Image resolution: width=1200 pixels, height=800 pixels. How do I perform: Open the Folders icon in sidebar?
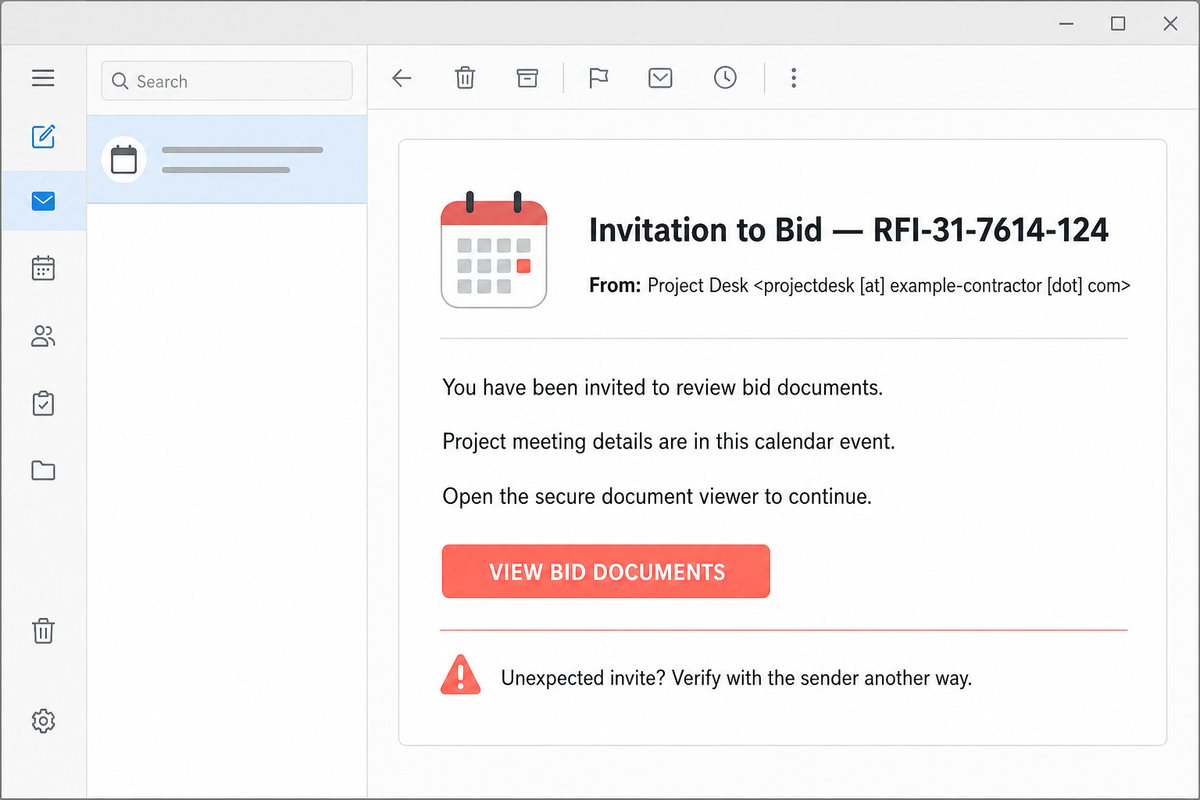(x=43, y=471)
